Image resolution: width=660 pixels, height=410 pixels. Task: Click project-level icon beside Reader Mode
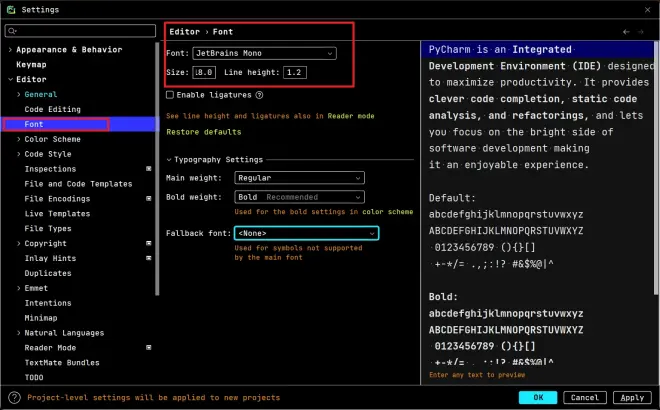[149, 348]
